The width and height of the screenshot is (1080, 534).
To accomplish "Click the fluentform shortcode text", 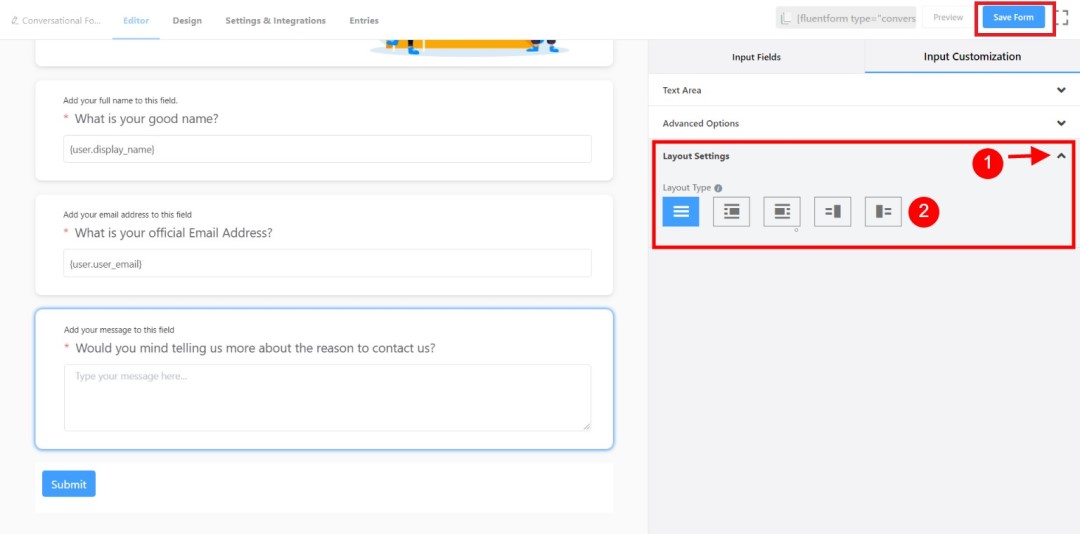I will pos(856,18).
